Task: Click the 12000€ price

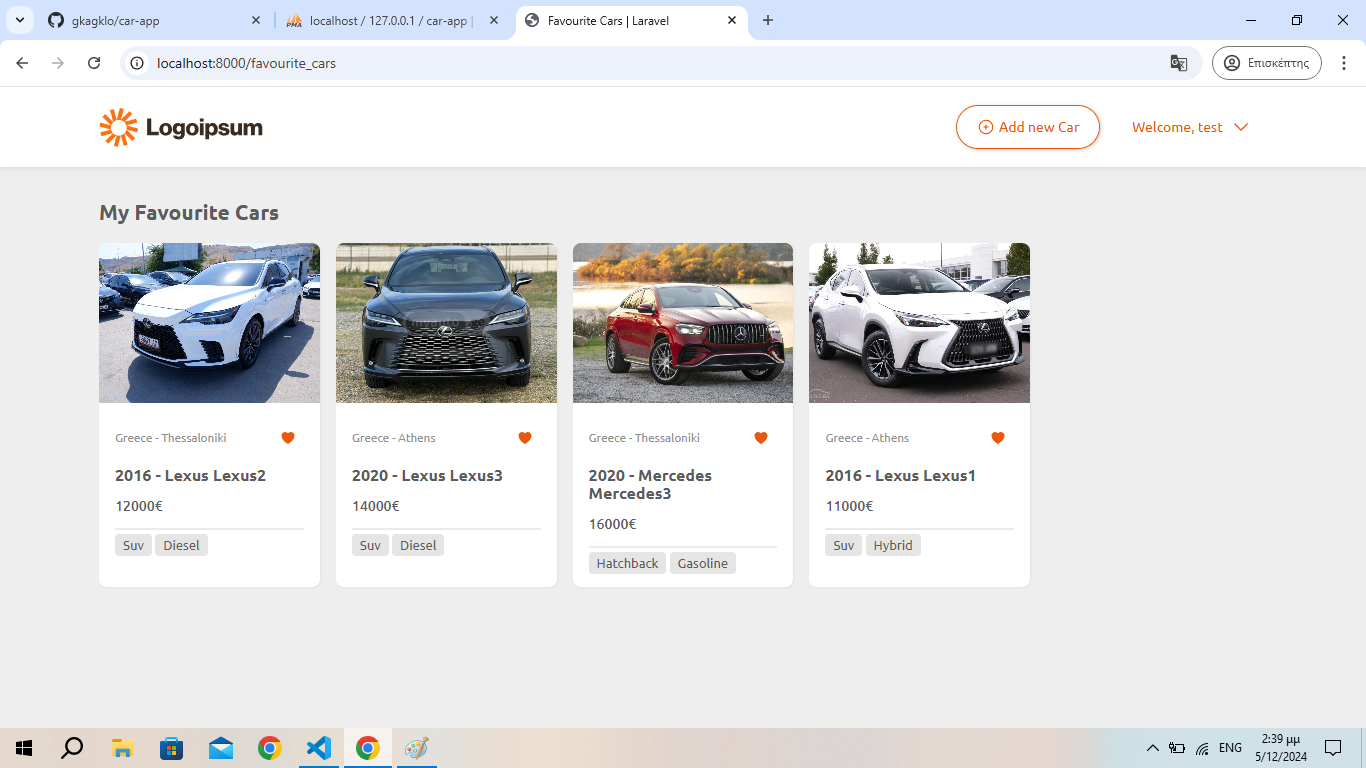Action: (139, 506)
